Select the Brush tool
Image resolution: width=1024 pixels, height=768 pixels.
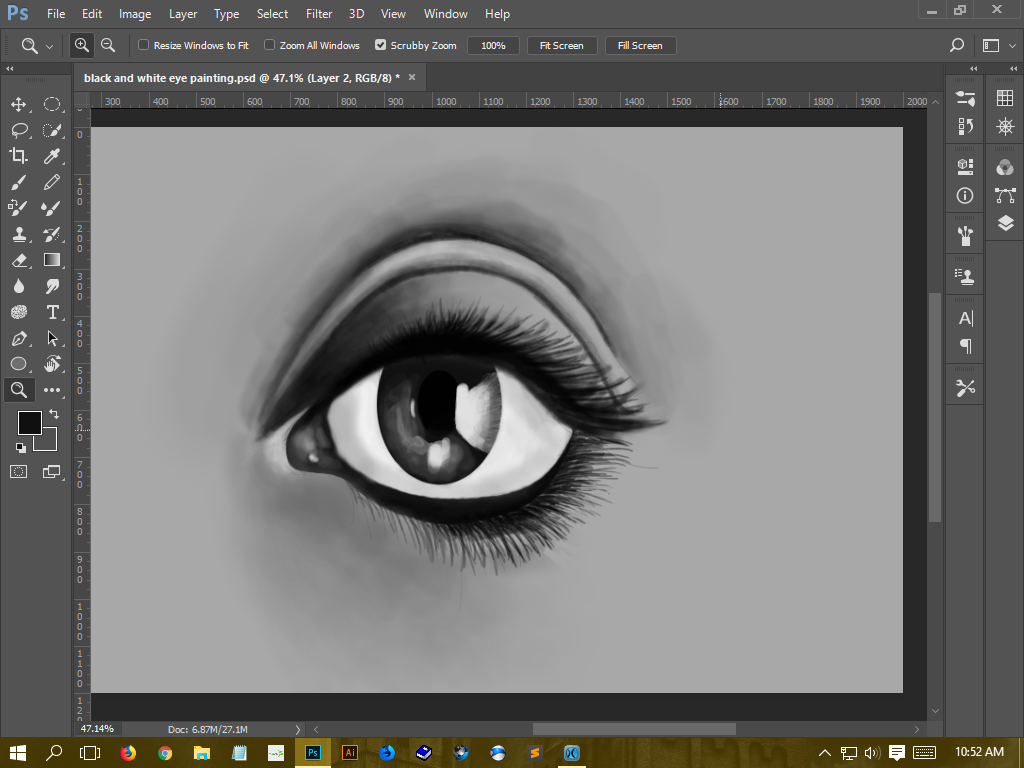[x=19, y=182]
